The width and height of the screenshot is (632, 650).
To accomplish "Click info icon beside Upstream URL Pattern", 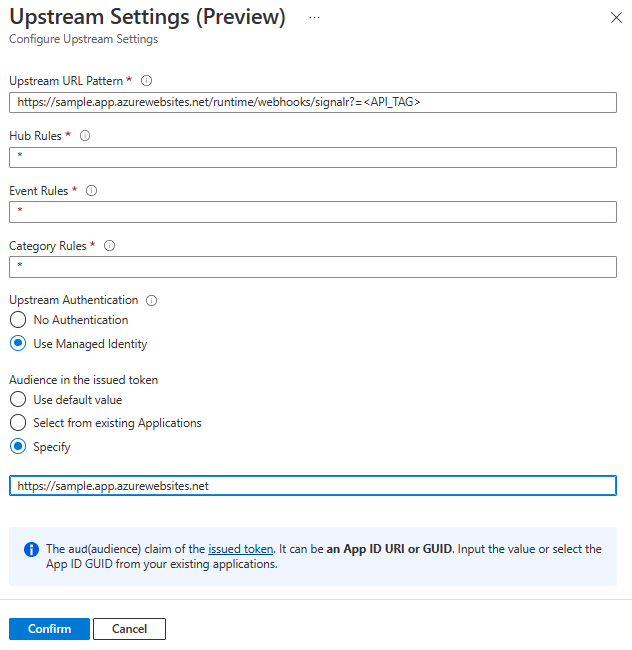I will (x=146, y=81).
